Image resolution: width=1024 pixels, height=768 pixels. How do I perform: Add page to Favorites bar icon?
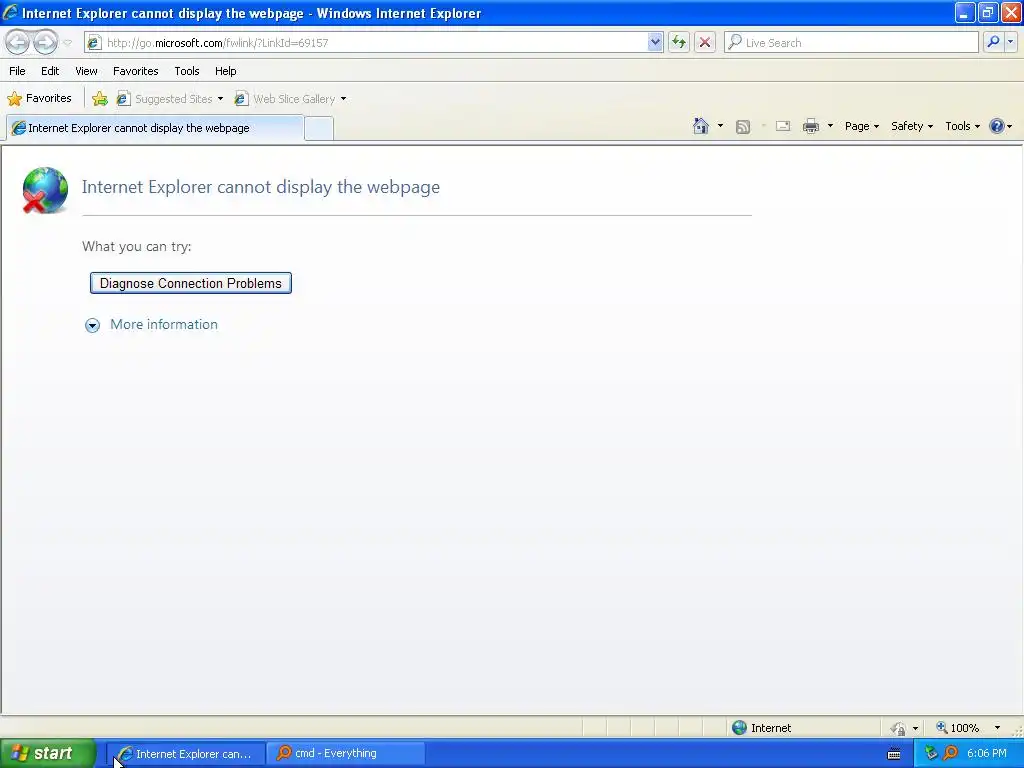pyautogui.click(x=100, y=99)
